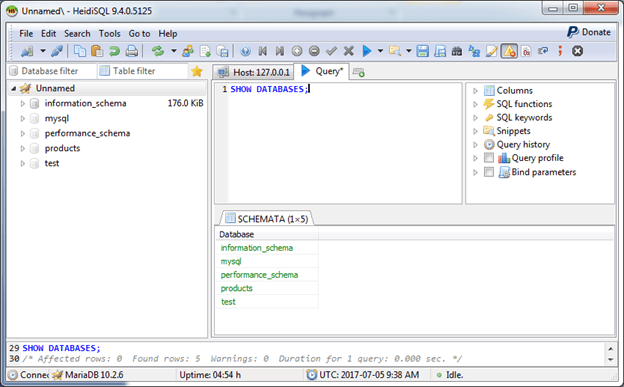624x387 pixels.
Task: Click the Export database as SQL icon
Action: (222, 51)
